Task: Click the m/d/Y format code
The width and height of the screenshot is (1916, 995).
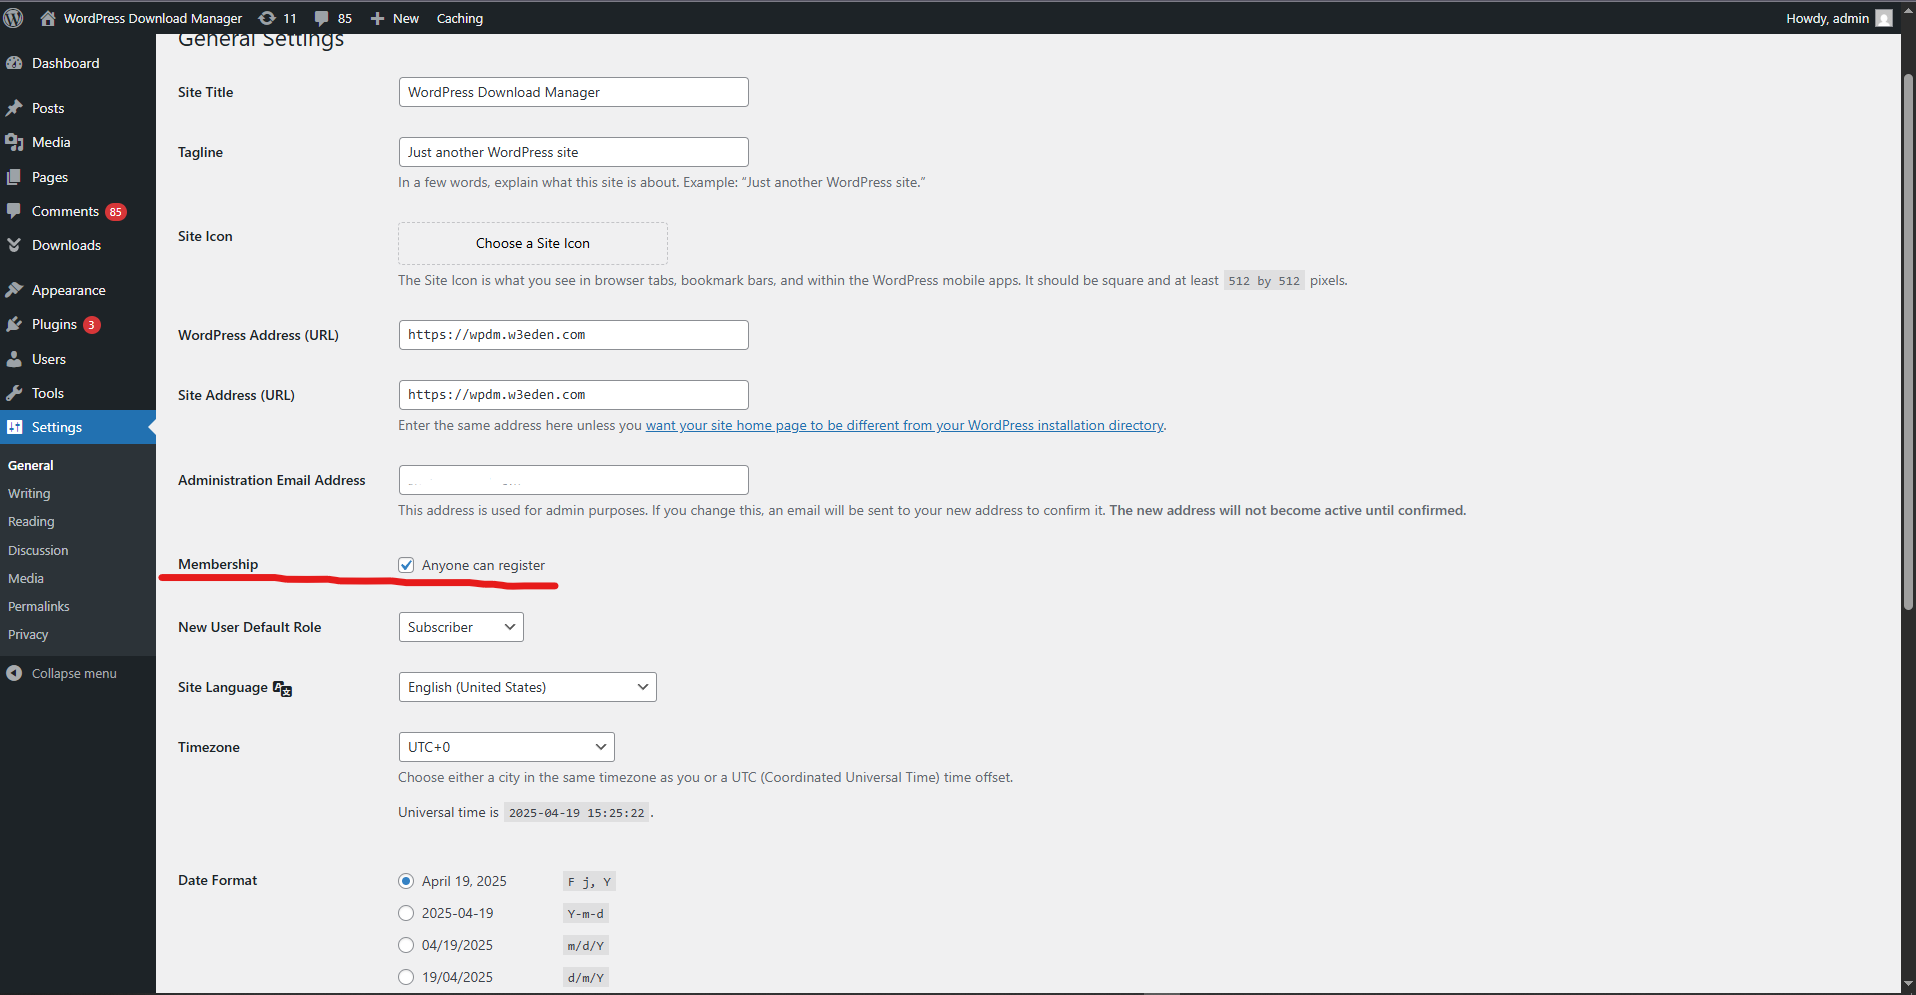Action: click(586, 946)
